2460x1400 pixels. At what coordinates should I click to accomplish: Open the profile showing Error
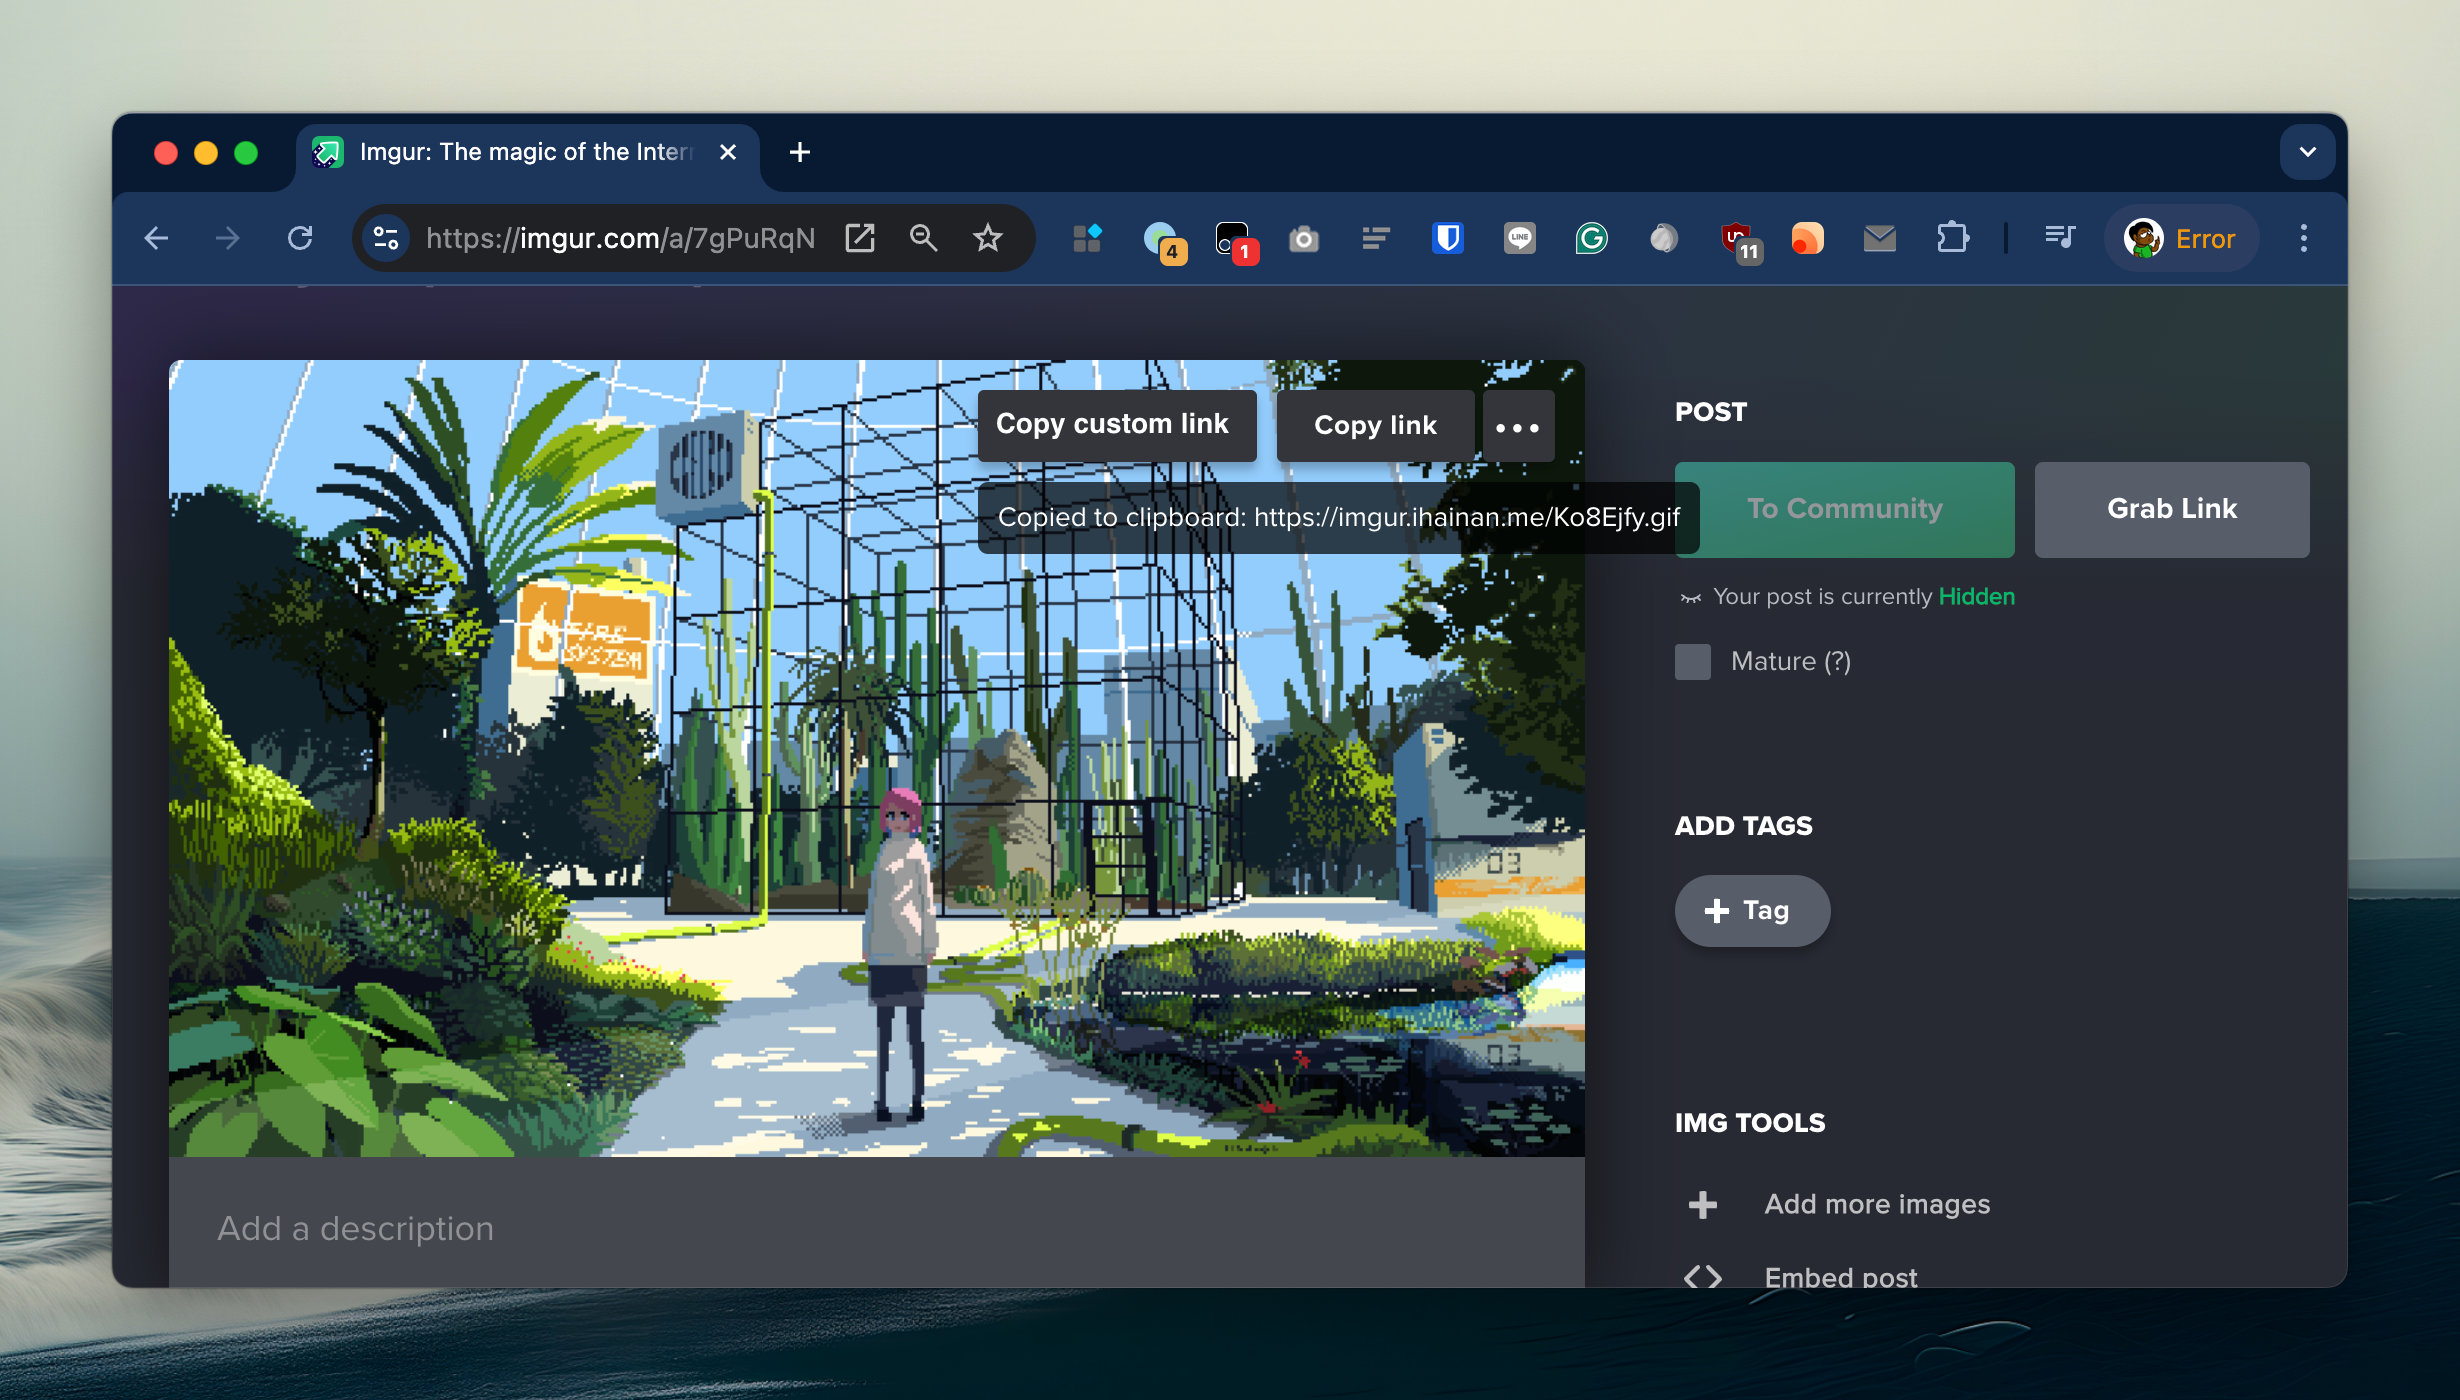(x=2181, y=238)
